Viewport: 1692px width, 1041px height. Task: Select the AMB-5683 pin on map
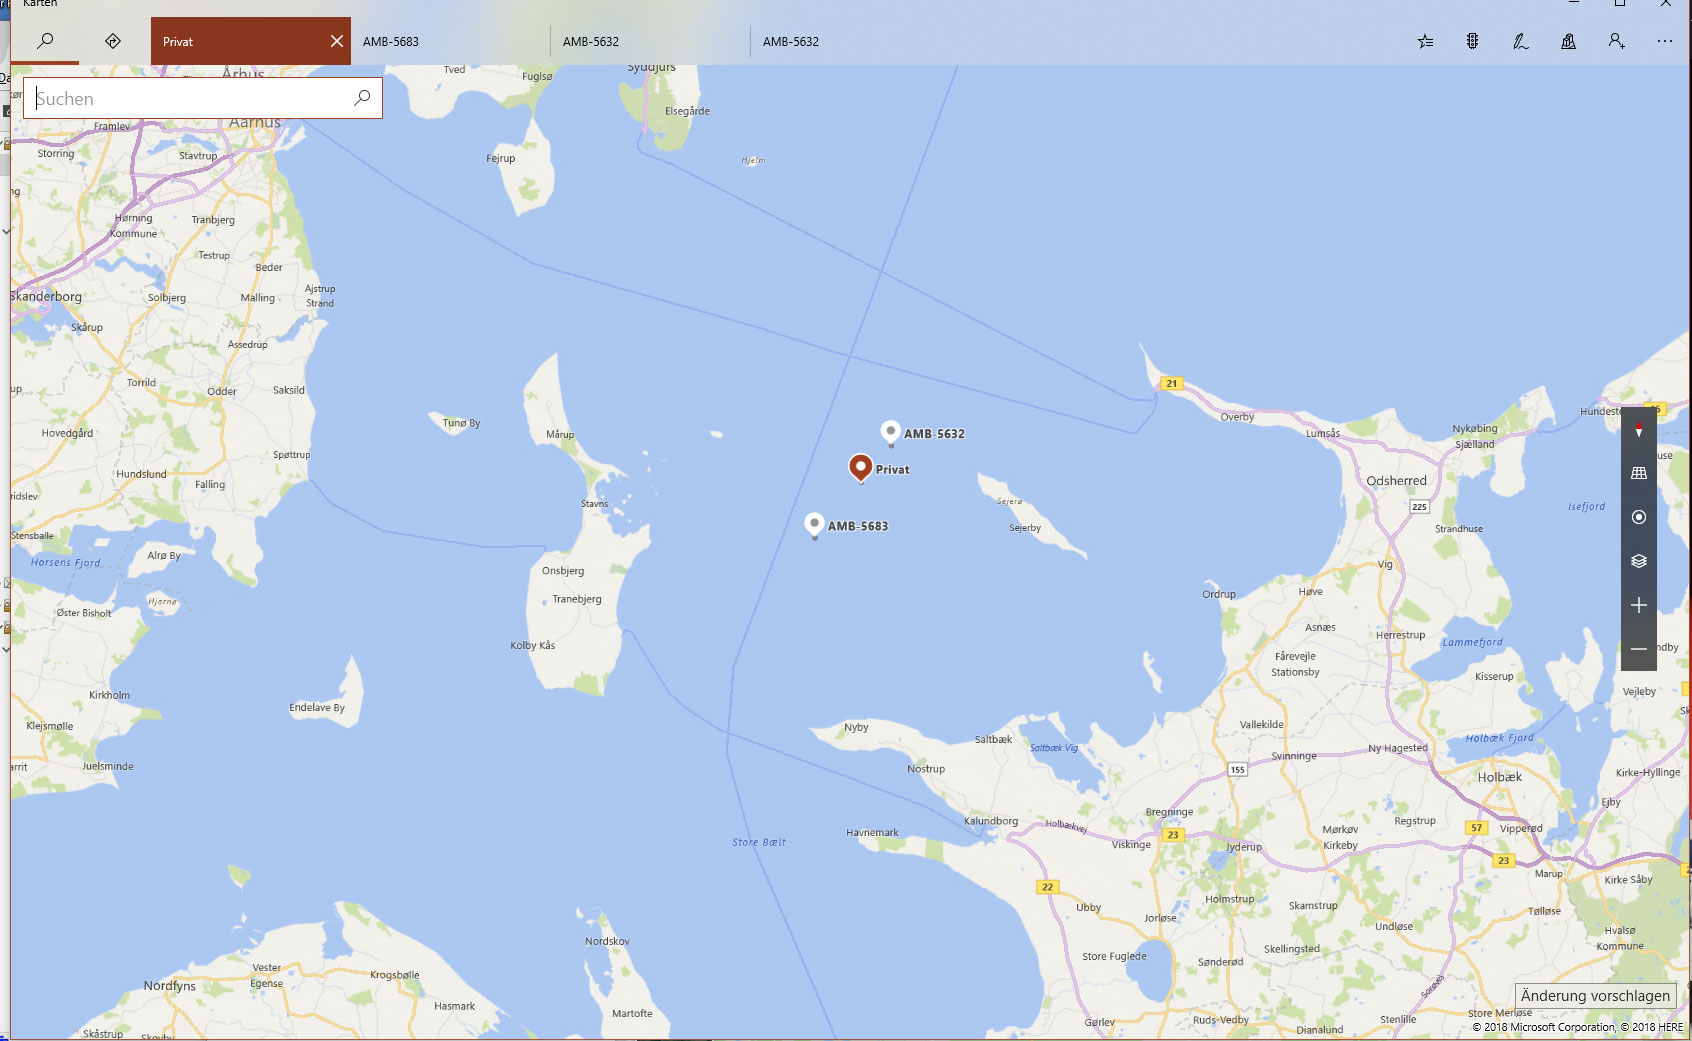[814, 524]
